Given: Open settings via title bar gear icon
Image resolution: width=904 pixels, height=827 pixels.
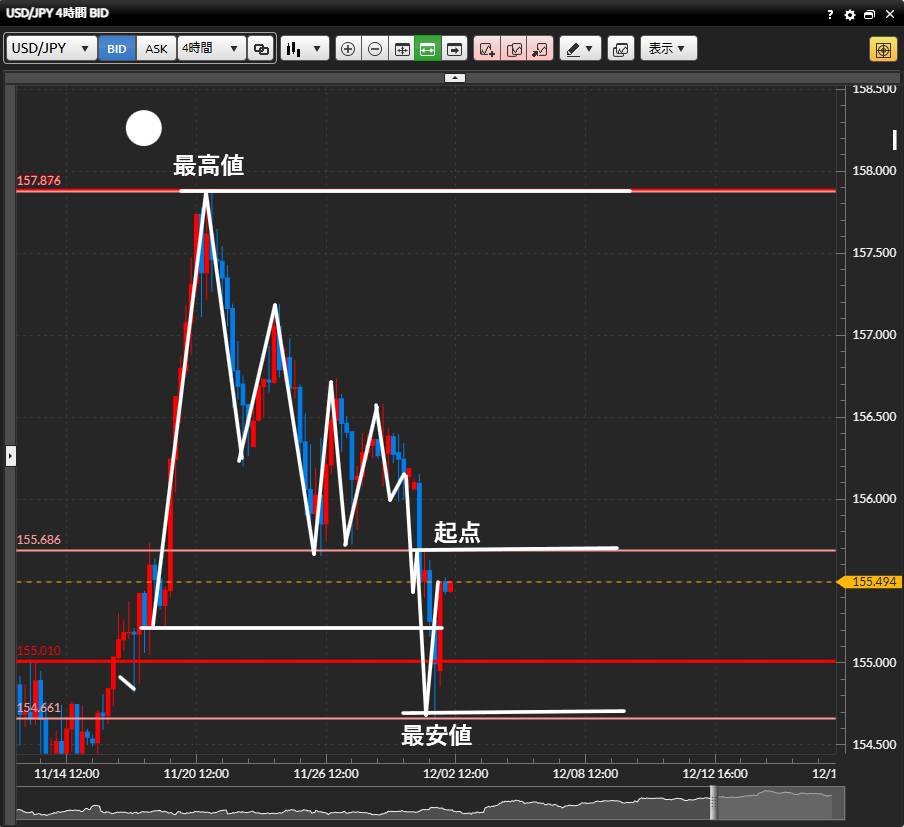Looking at the screenshot, I should [x=850, y=15].
